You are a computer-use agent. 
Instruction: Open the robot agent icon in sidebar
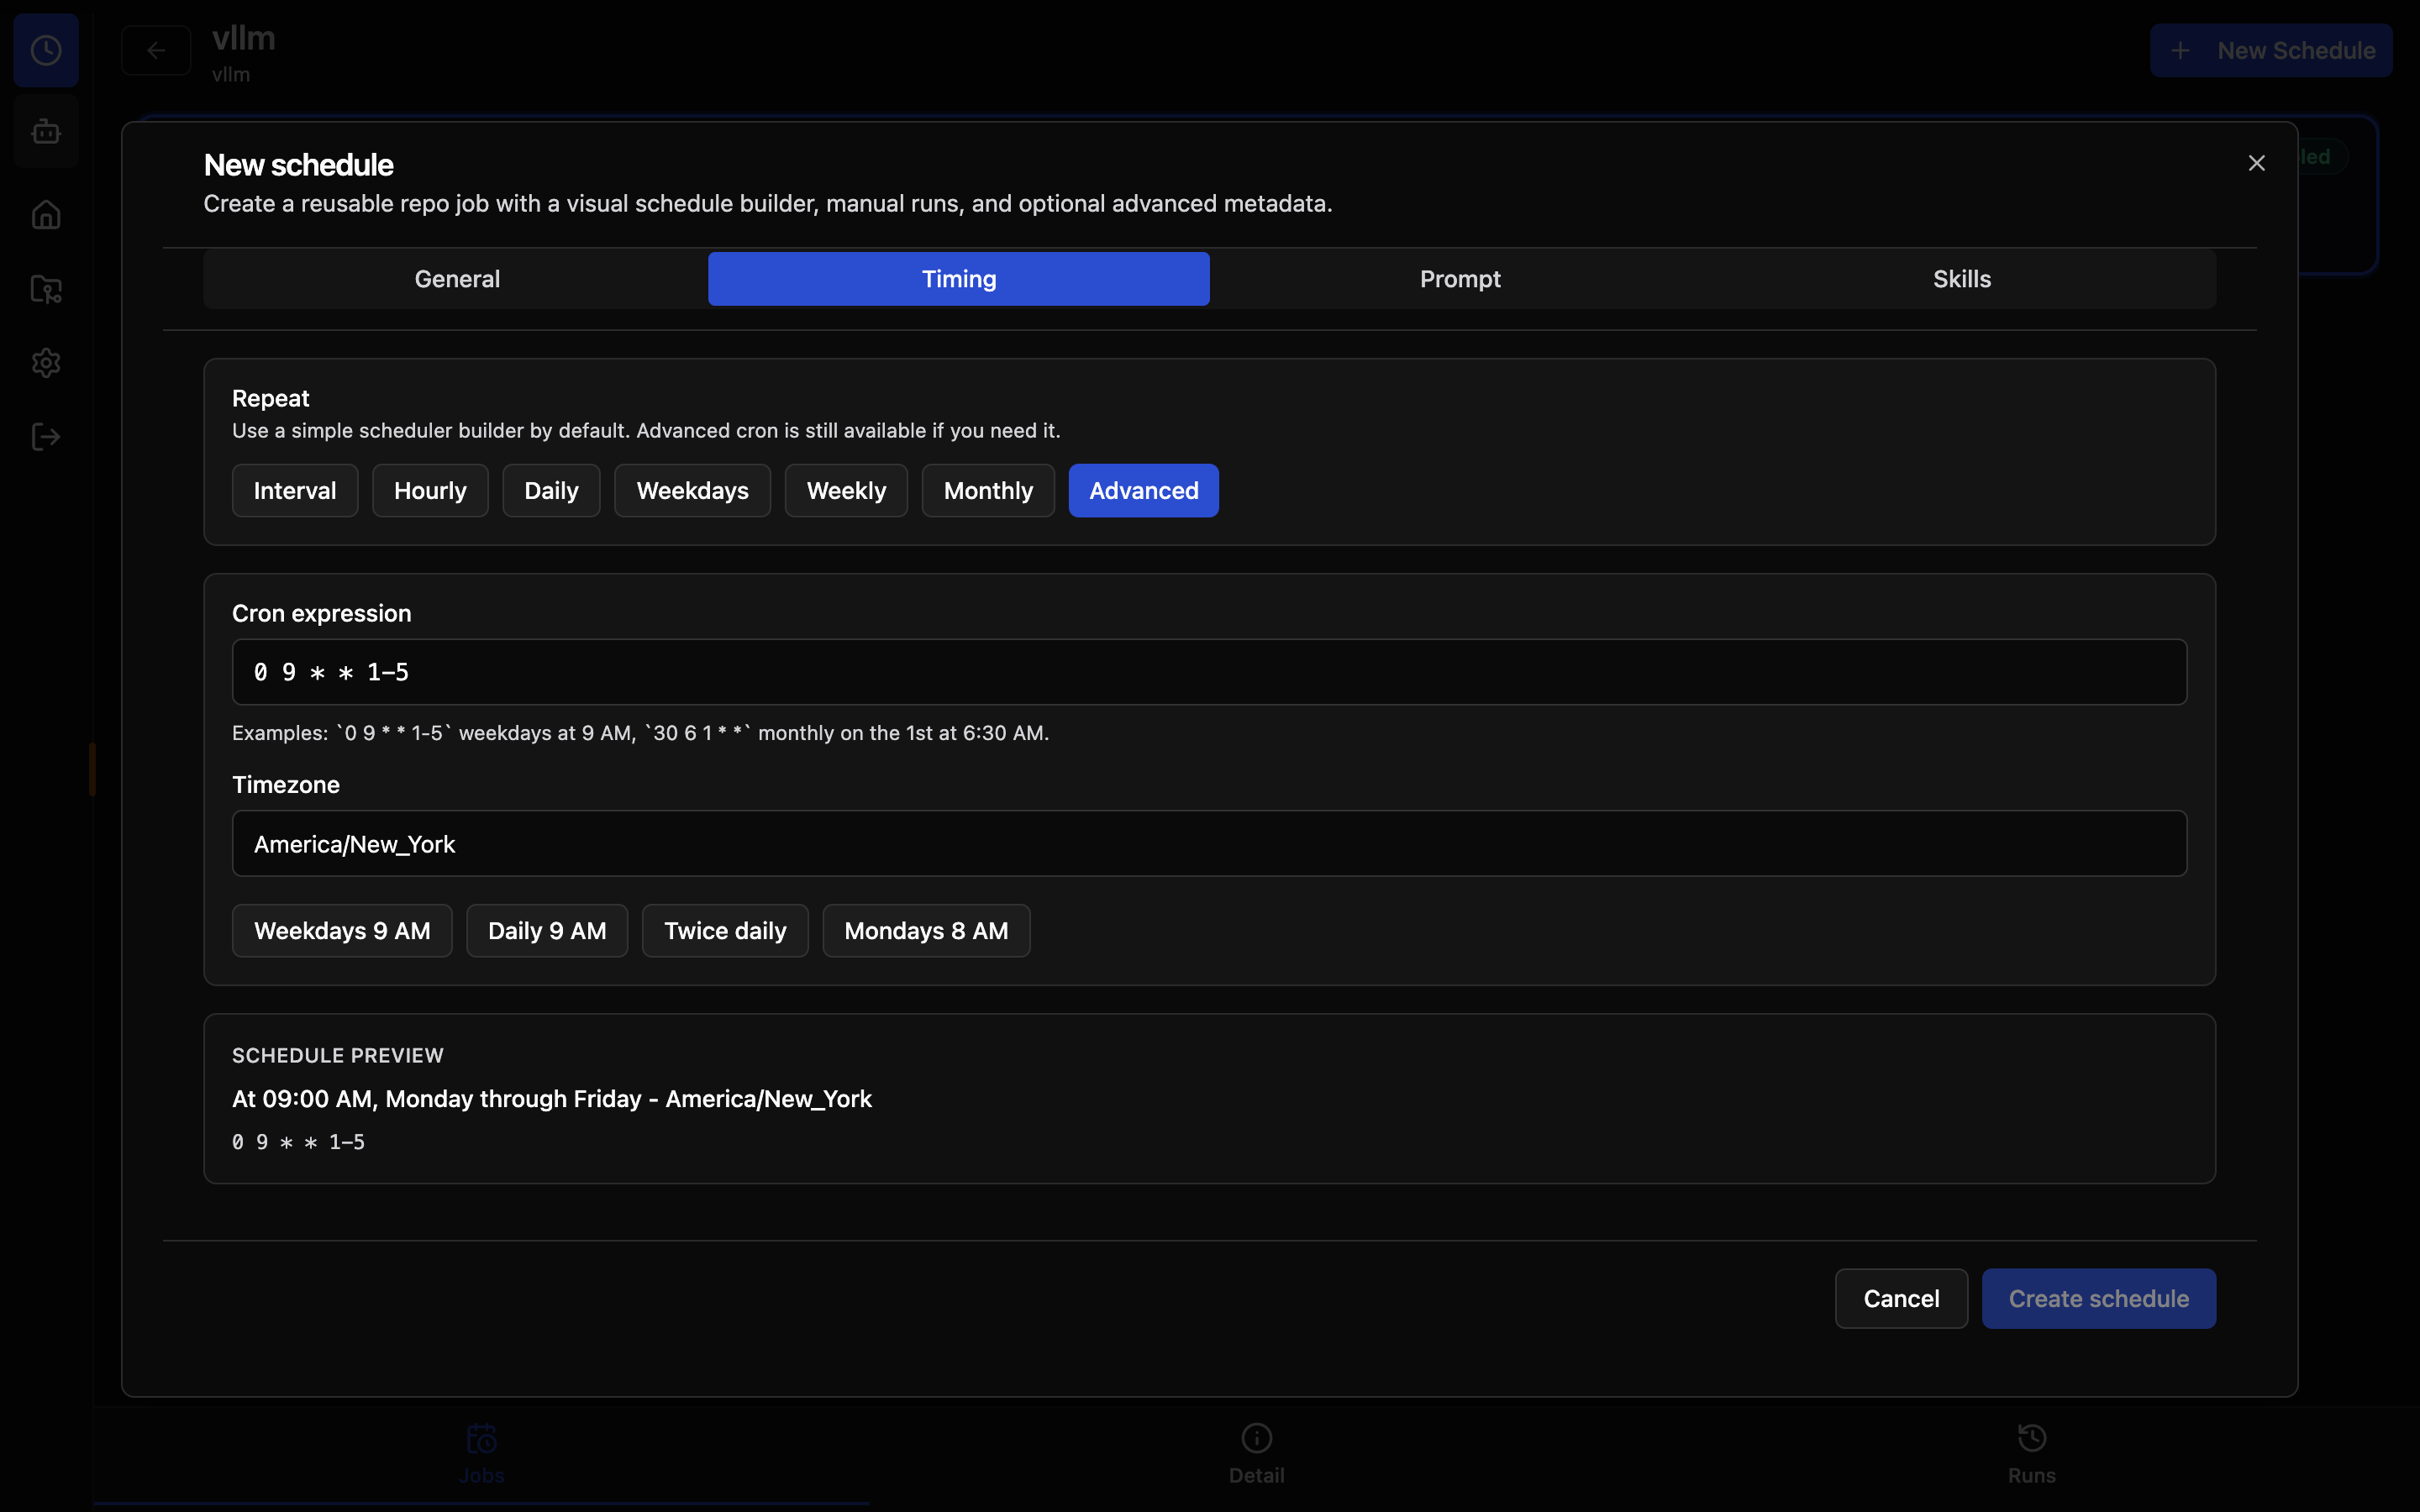(46, 131)
